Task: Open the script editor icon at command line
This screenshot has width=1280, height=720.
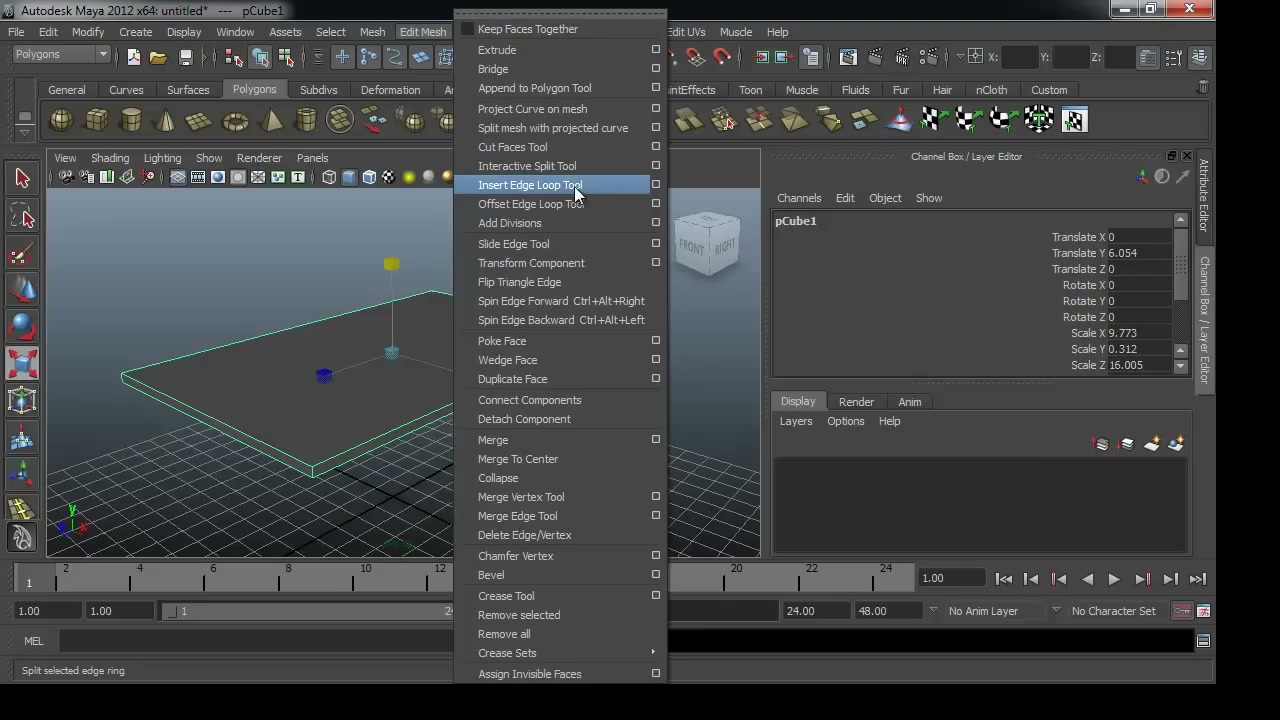Action: coord(1203,641)
